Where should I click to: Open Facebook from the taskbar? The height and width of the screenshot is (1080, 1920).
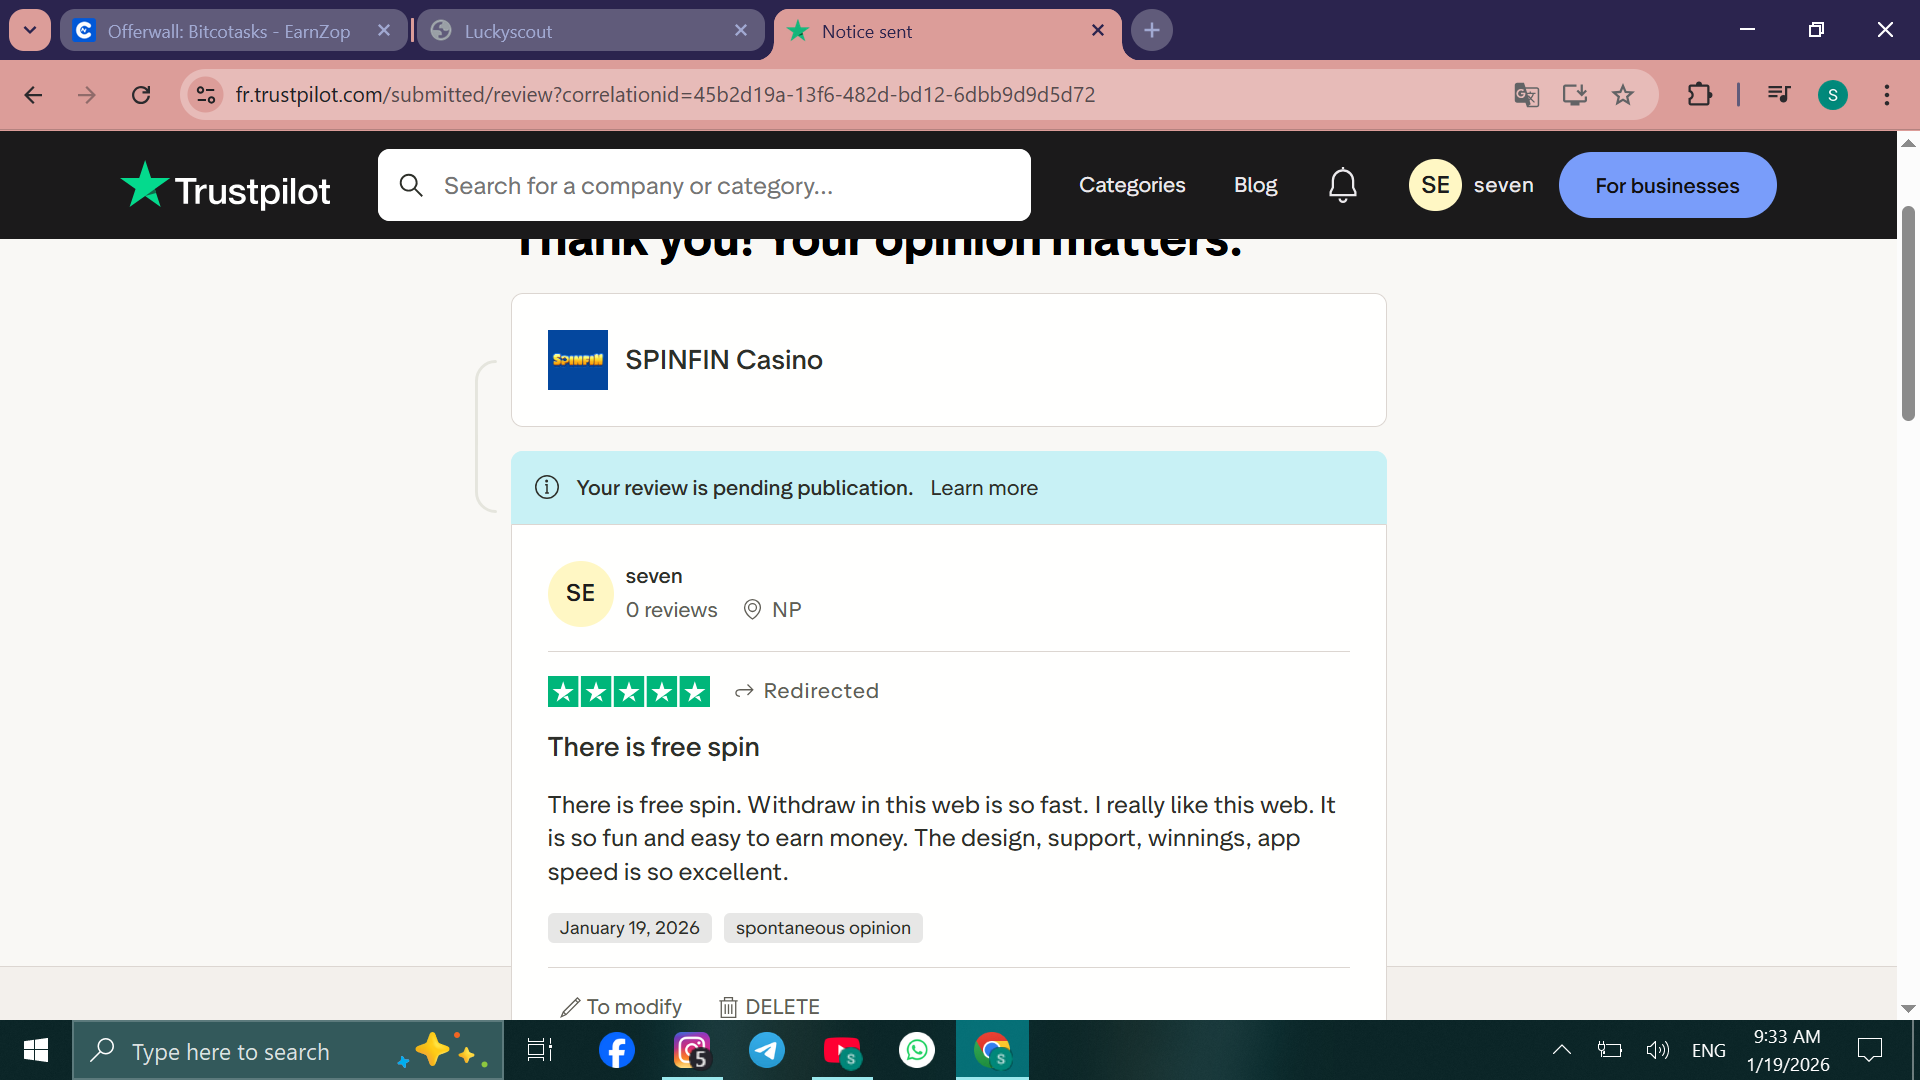point(616,1050)
